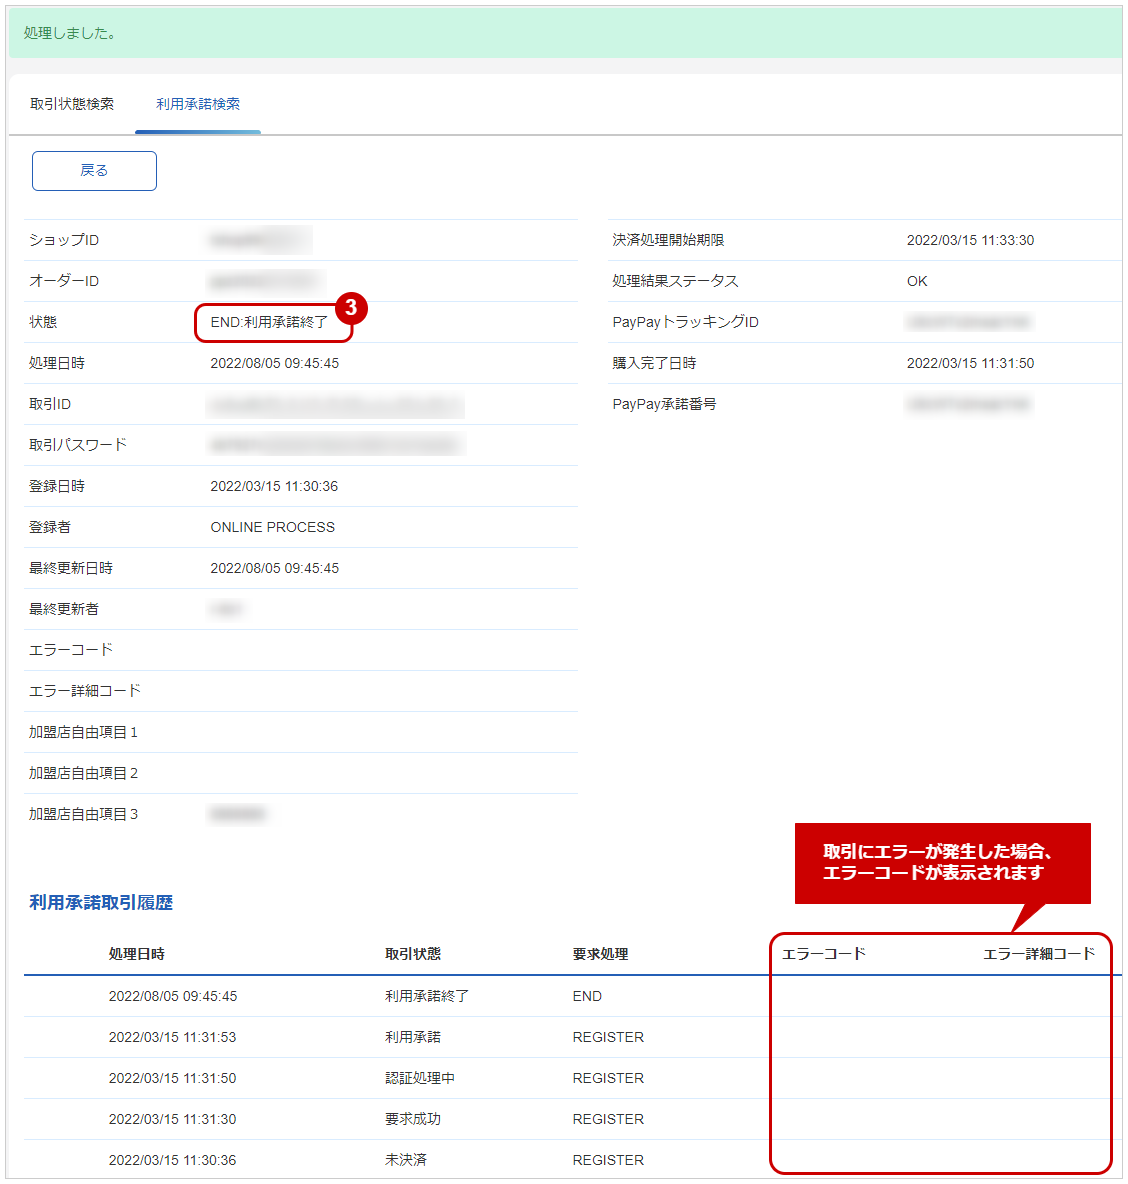The height and width of the screenshot is (1184, 1128).
Task: Click the 取引状態 column header
Action: click(x=413, y=954)
